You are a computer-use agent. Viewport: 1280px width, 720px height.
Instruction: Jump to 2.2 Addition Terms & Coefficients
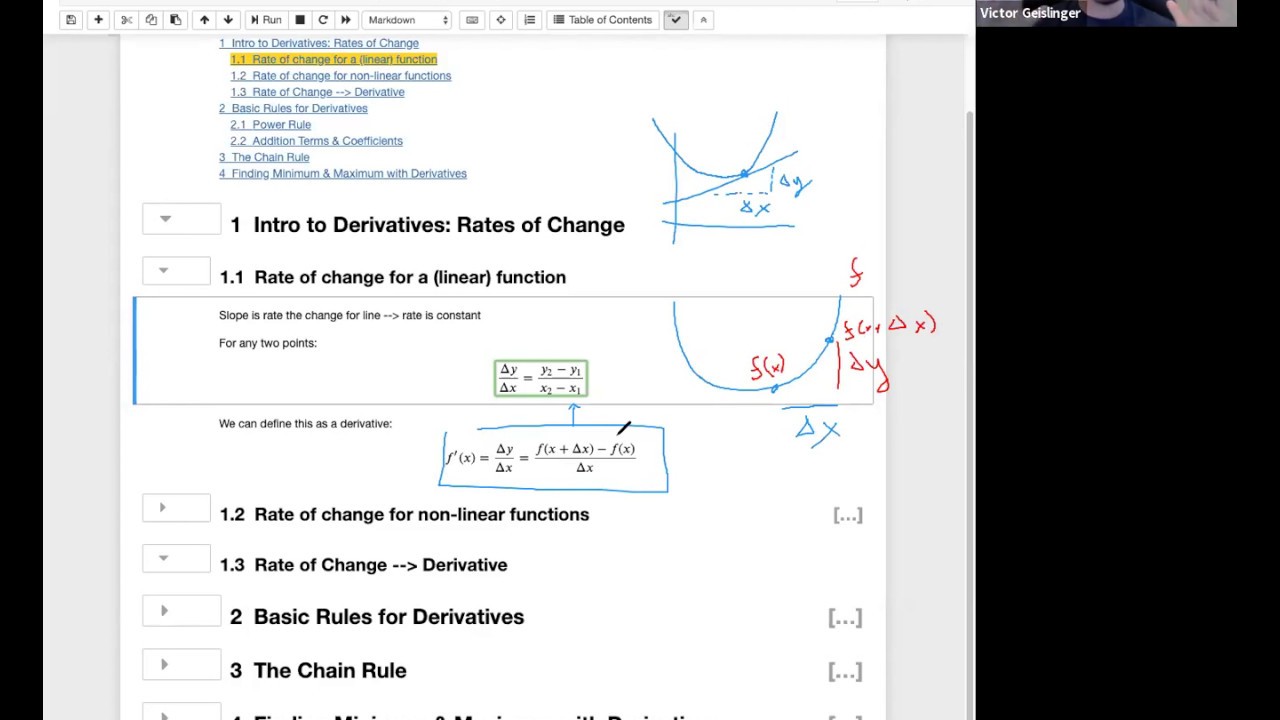point(316,141)
